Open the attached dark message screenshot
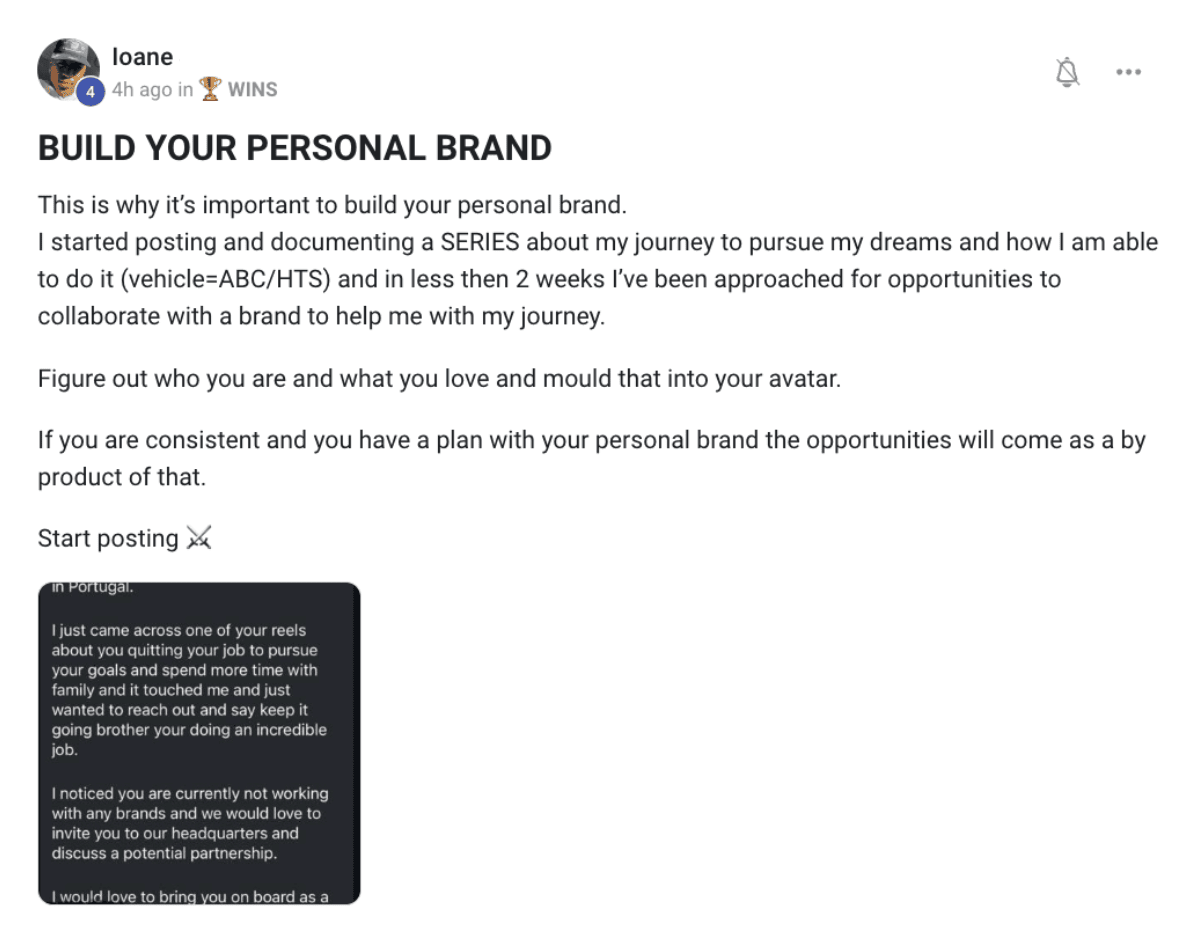This screenshot has width=1188, height=930. 199,743
